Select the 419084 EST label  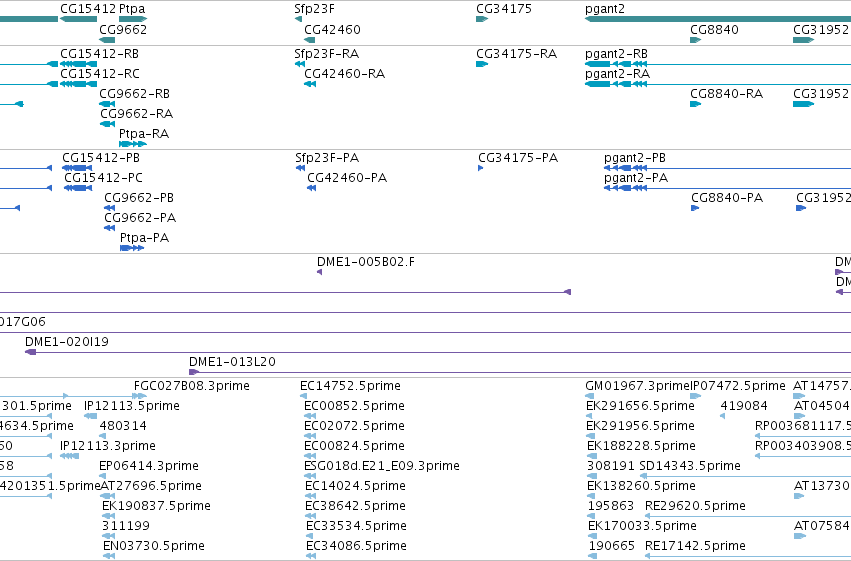point(744,406)
